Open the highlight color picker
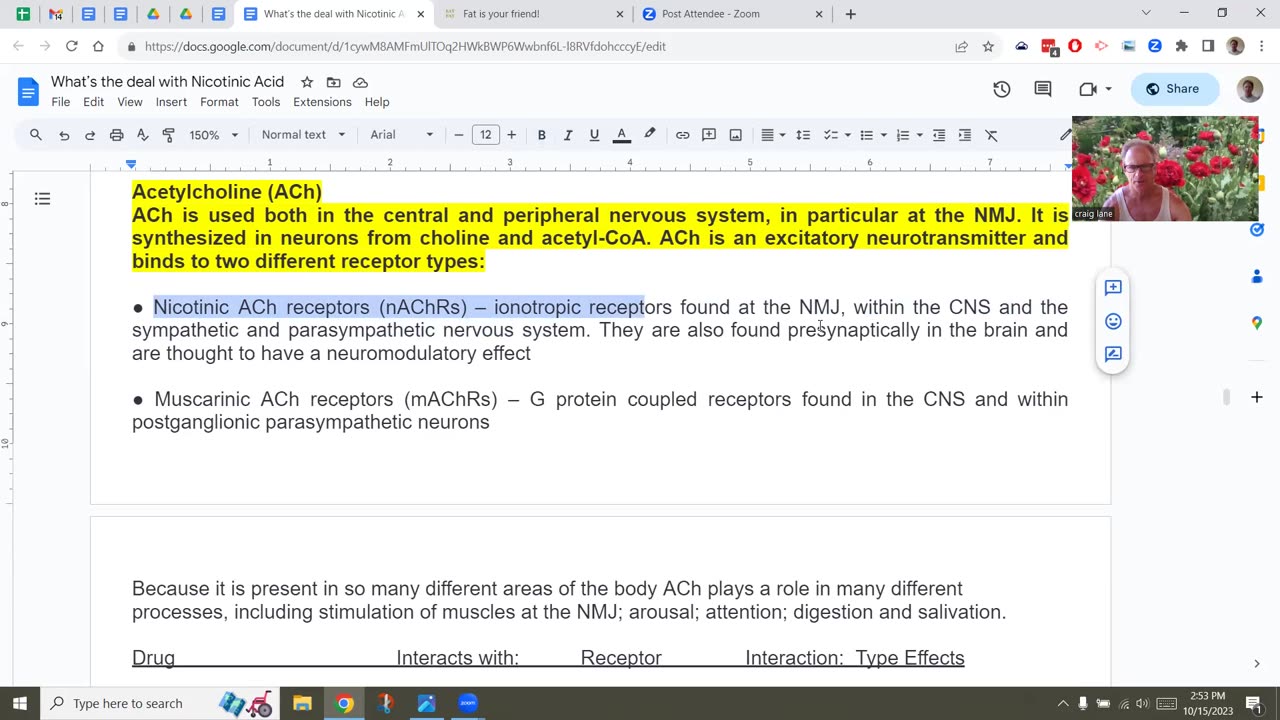 [649, 135]
